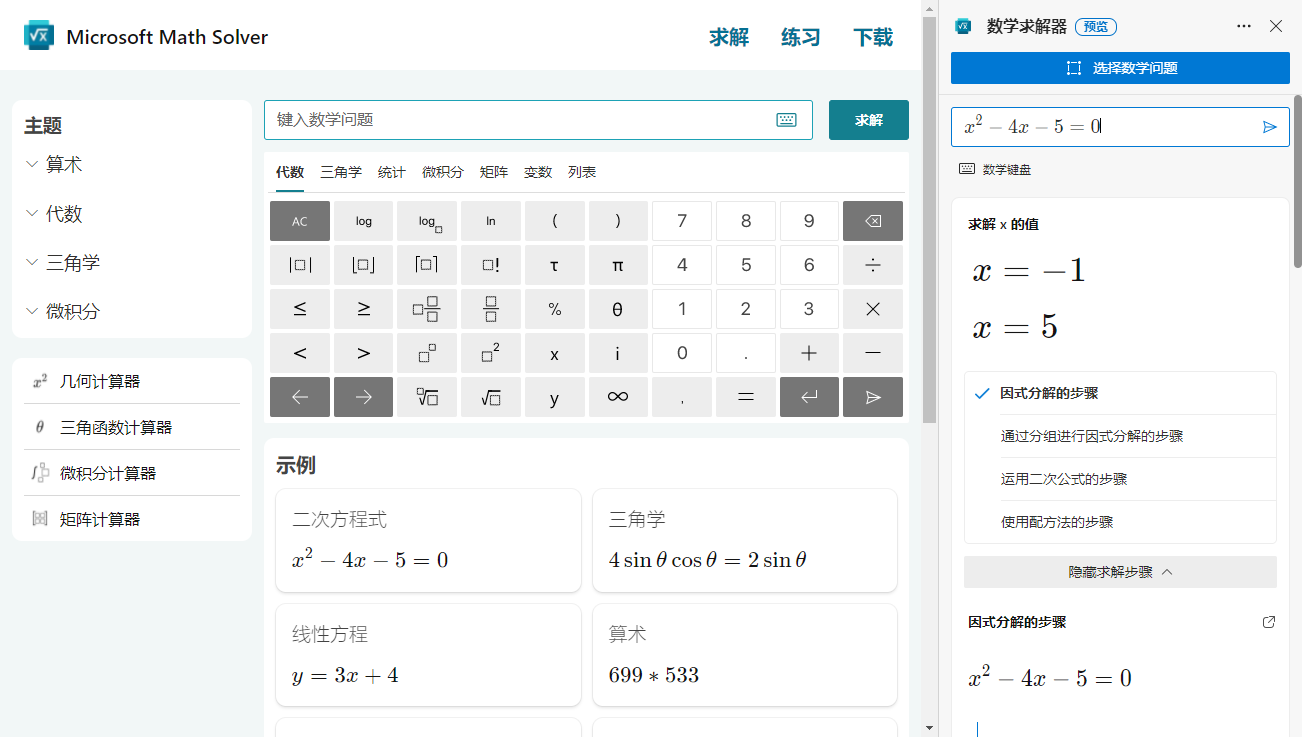
Task: Switch to the 统计 keypad tab
Action: tap(392, 172)
